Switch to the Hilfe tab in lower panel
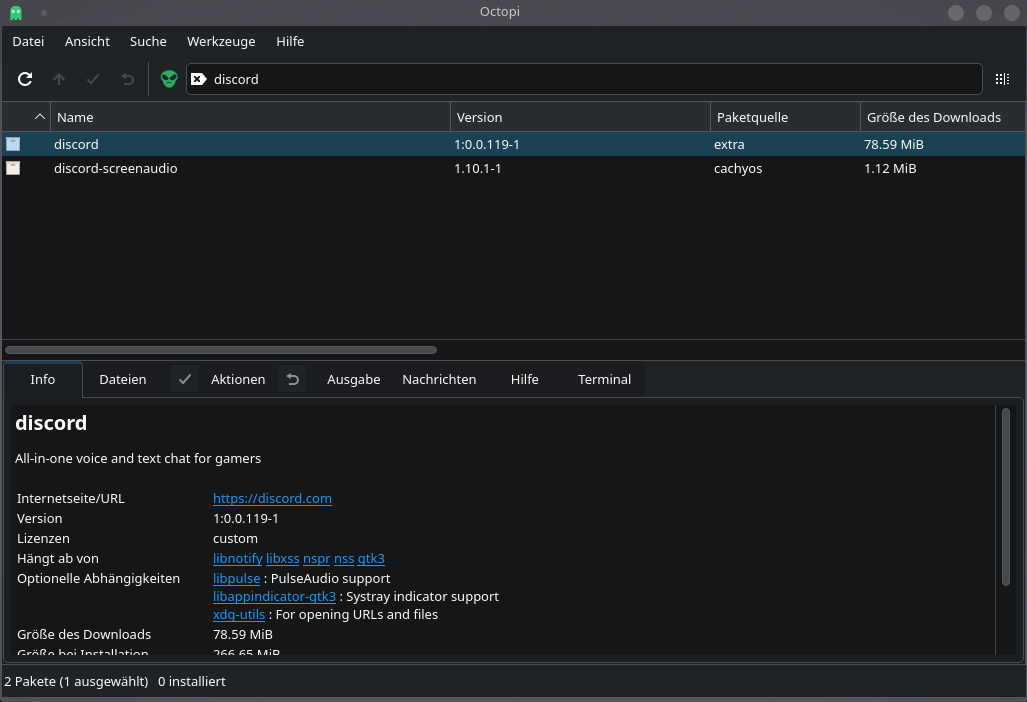Viewport: 1027px width, 702px height. coord(525,379)
